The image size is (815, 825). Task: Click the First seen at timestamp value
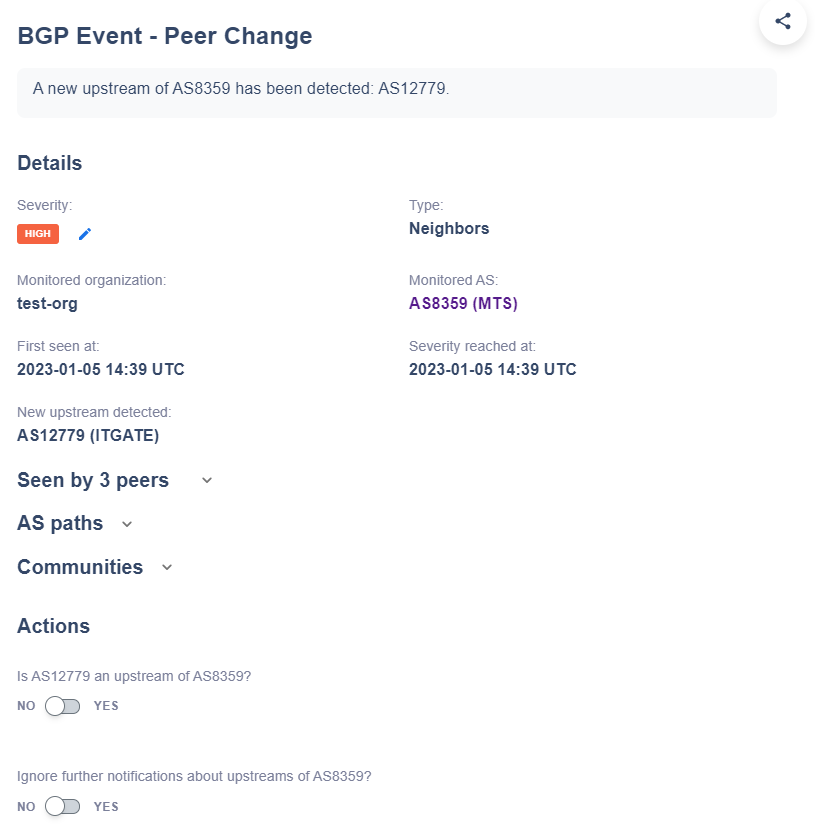point(100,369)
